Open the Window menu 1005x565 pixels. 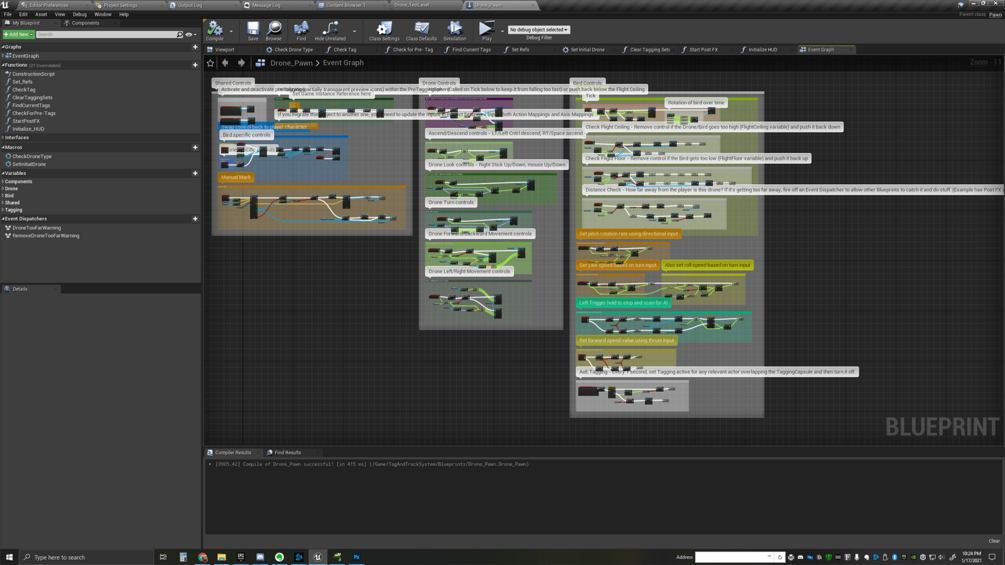point(103,14)
